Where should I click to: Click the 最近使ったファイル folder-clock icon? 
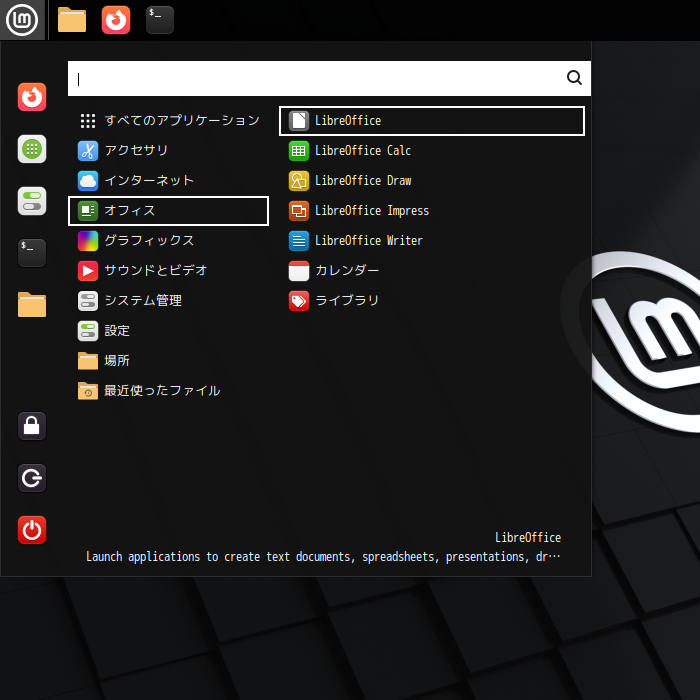tap(88, 391)
